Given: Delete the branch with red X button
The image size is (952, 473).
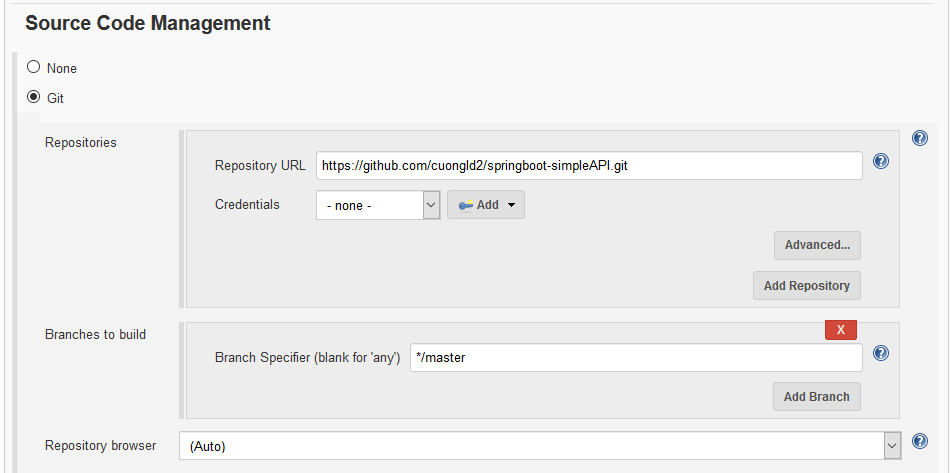Looking at the screenshot, I should click(x=840, y=329).
